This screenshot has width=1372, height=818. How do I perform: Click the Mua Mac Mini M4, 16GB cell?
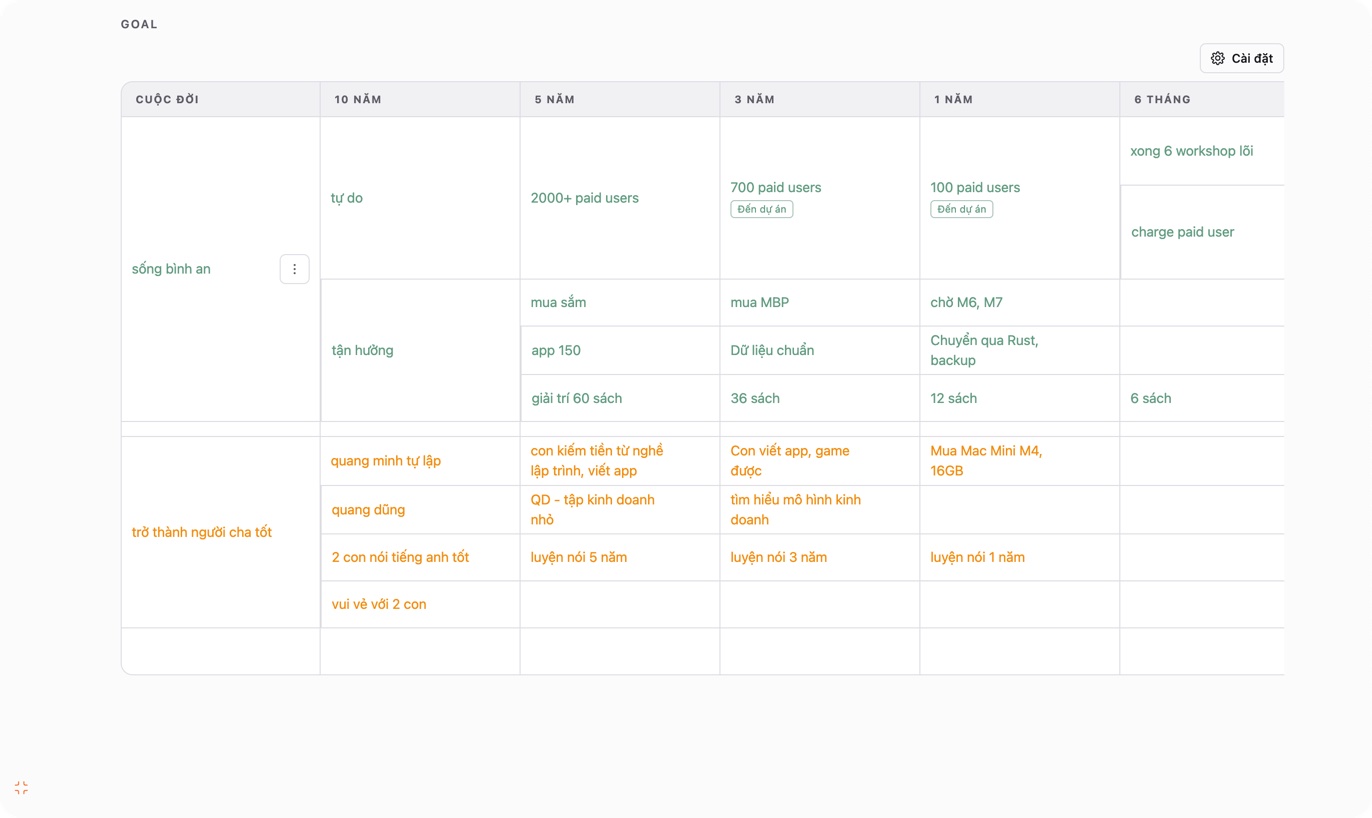[1020, 461]
